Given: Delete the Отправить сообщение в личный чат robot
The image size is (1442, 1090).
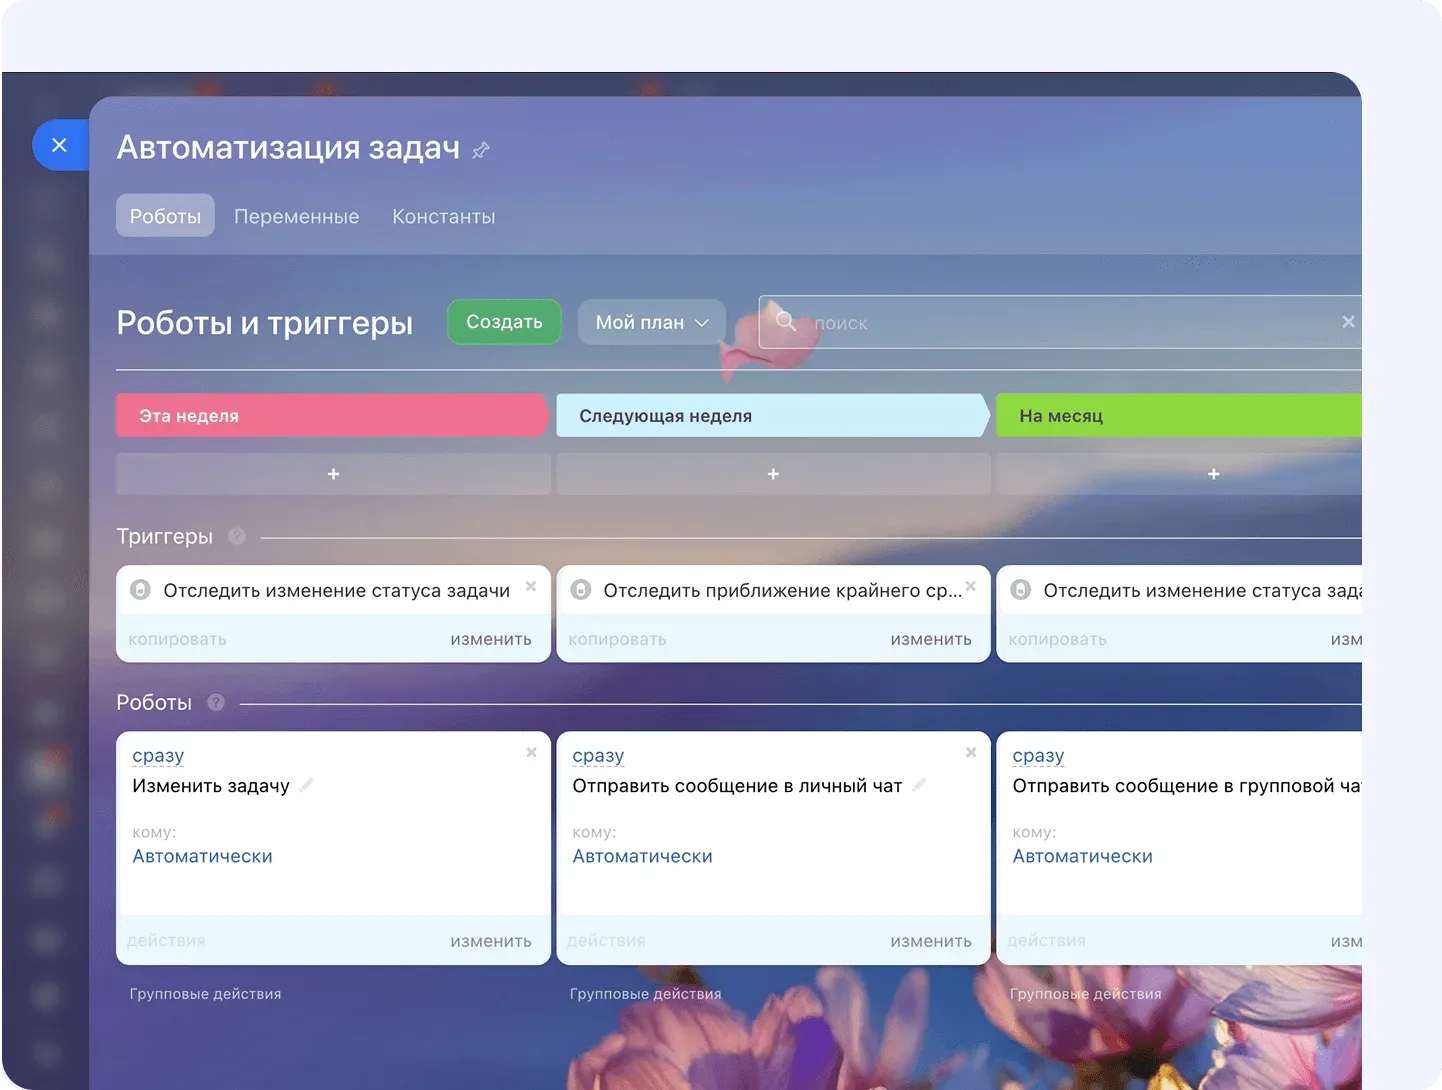Looking at the screenshot, I should (x=971, y=752).
